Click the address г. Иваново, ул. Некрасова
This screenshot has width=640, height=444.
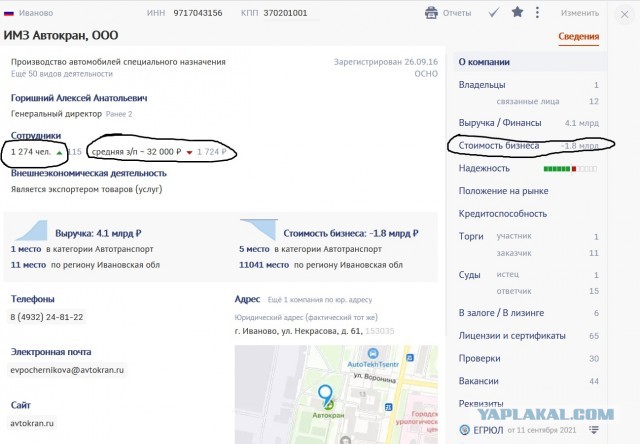[299, 331]
